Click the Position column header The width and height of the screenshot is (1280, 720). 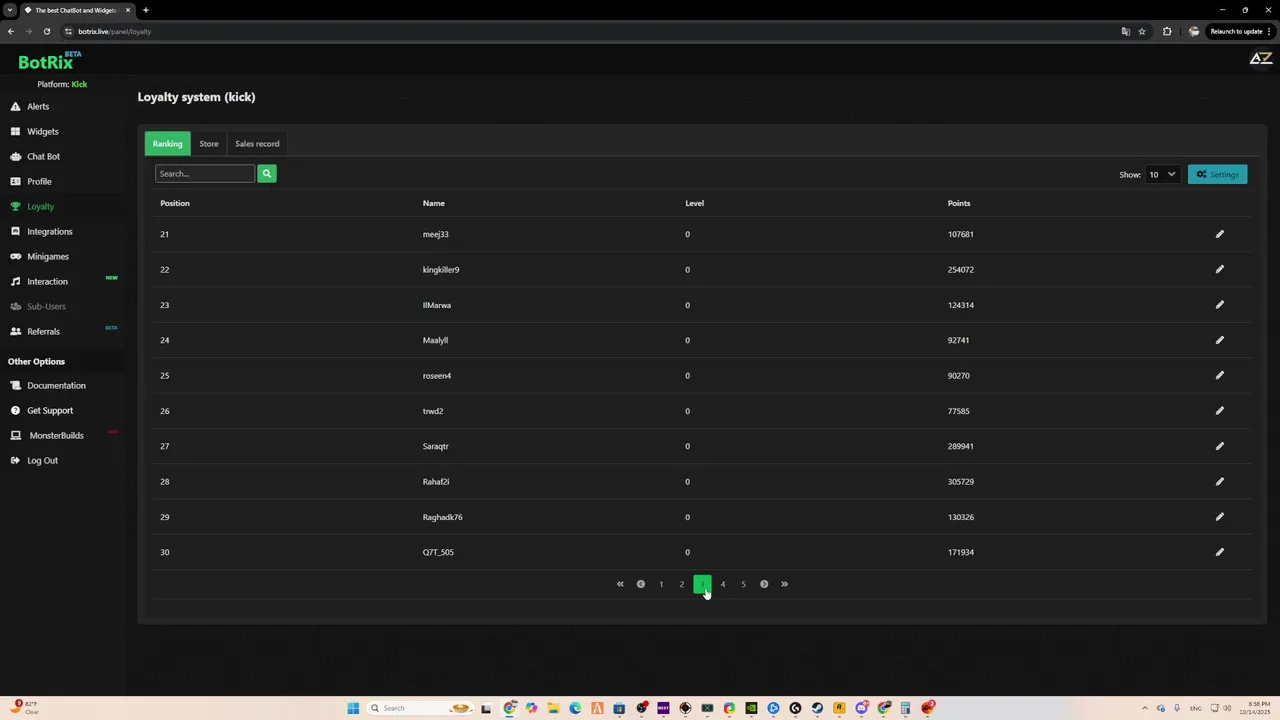coord(175,203)
